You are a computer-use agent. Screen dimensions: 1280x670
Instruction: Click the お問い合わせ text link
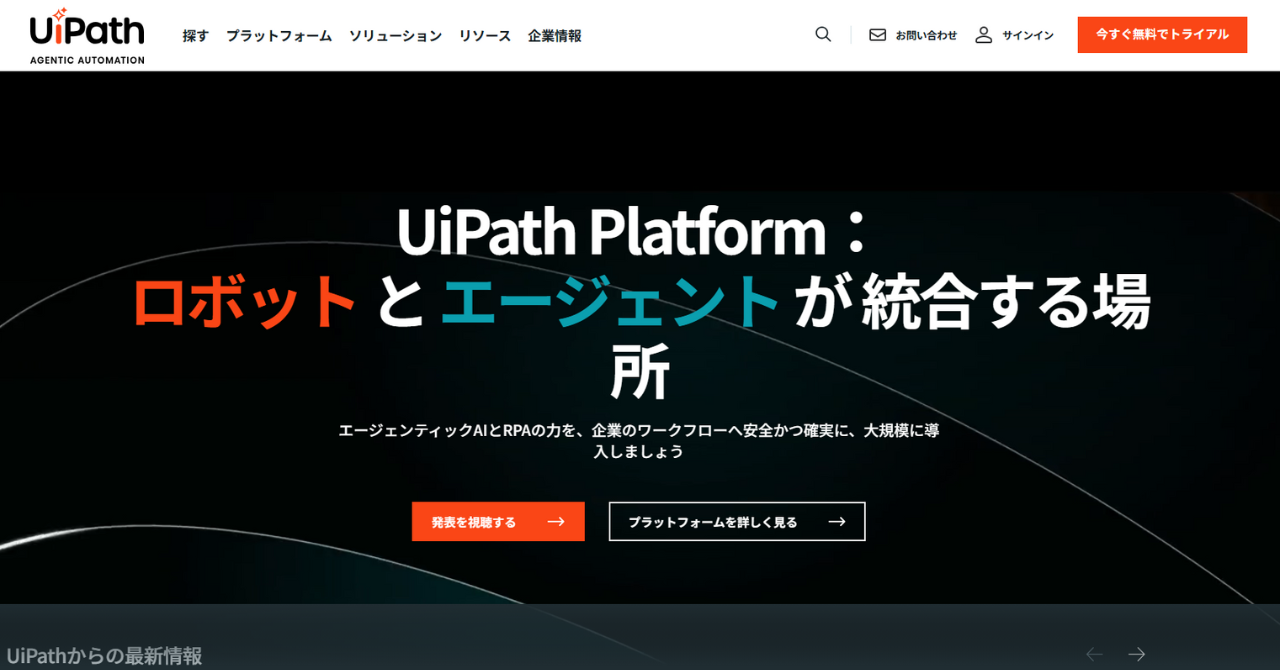coord(926,35)
